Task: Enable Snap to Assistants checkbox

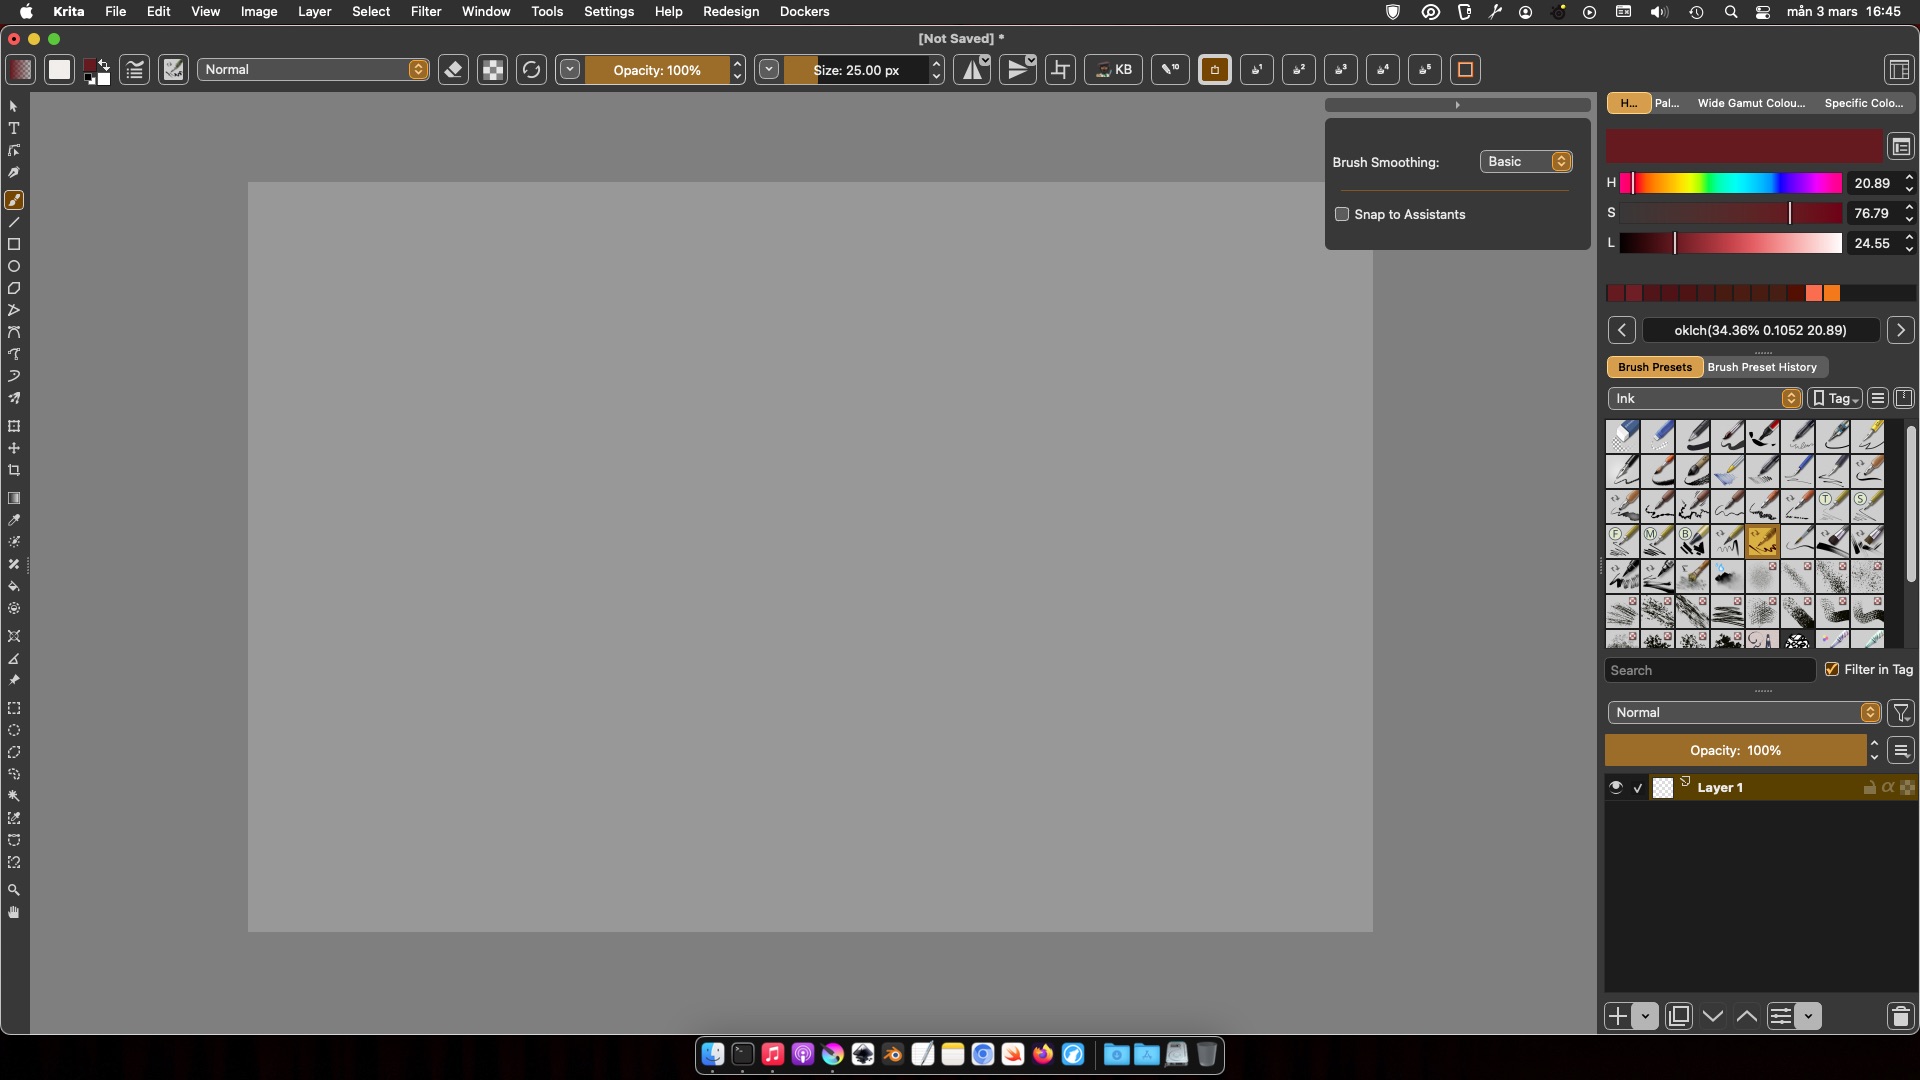Action: tap(1342, 214)
